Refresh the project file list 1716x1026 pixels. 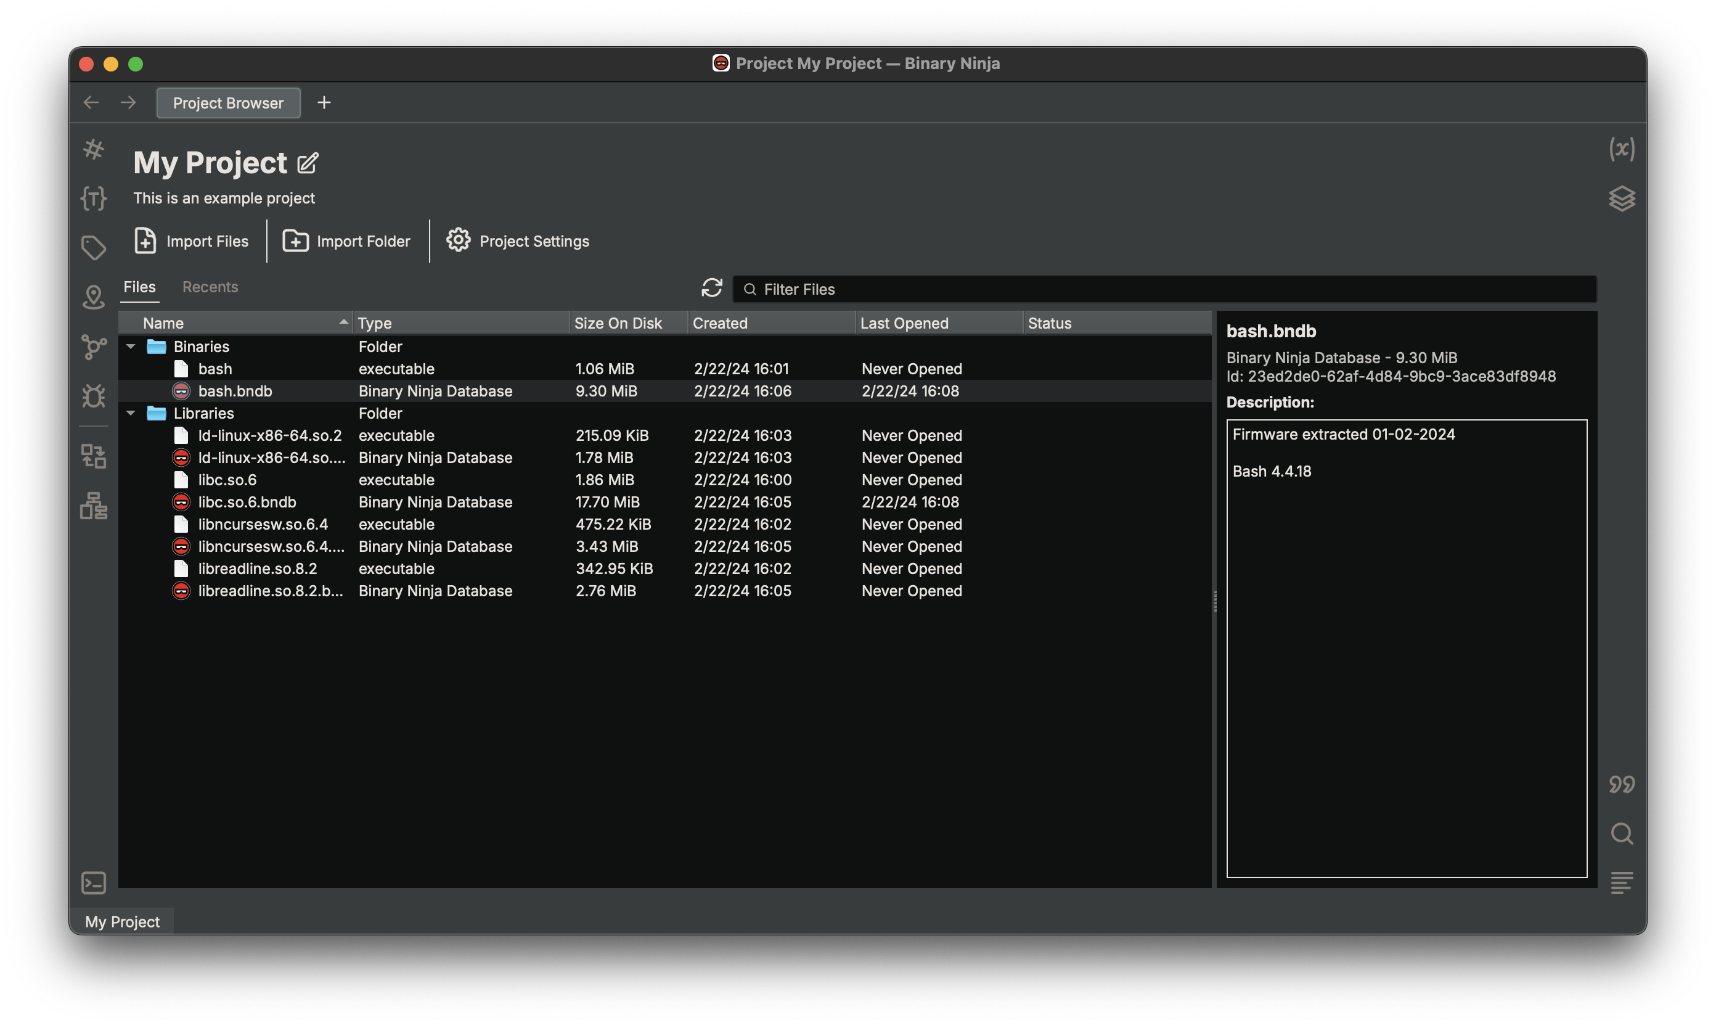(x=712, y=288)
